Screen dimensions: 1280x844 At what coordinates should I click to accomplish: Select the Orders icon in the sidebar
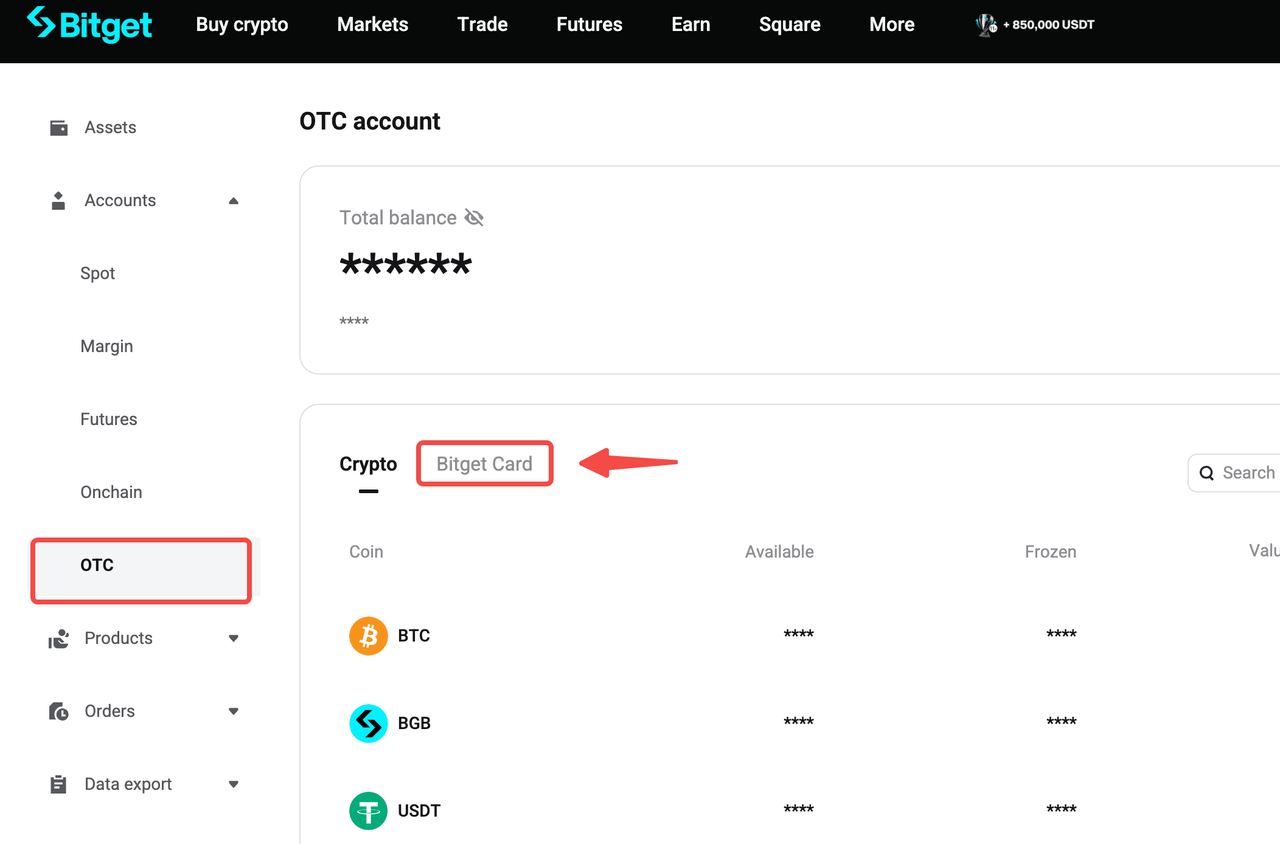(58, 710)
